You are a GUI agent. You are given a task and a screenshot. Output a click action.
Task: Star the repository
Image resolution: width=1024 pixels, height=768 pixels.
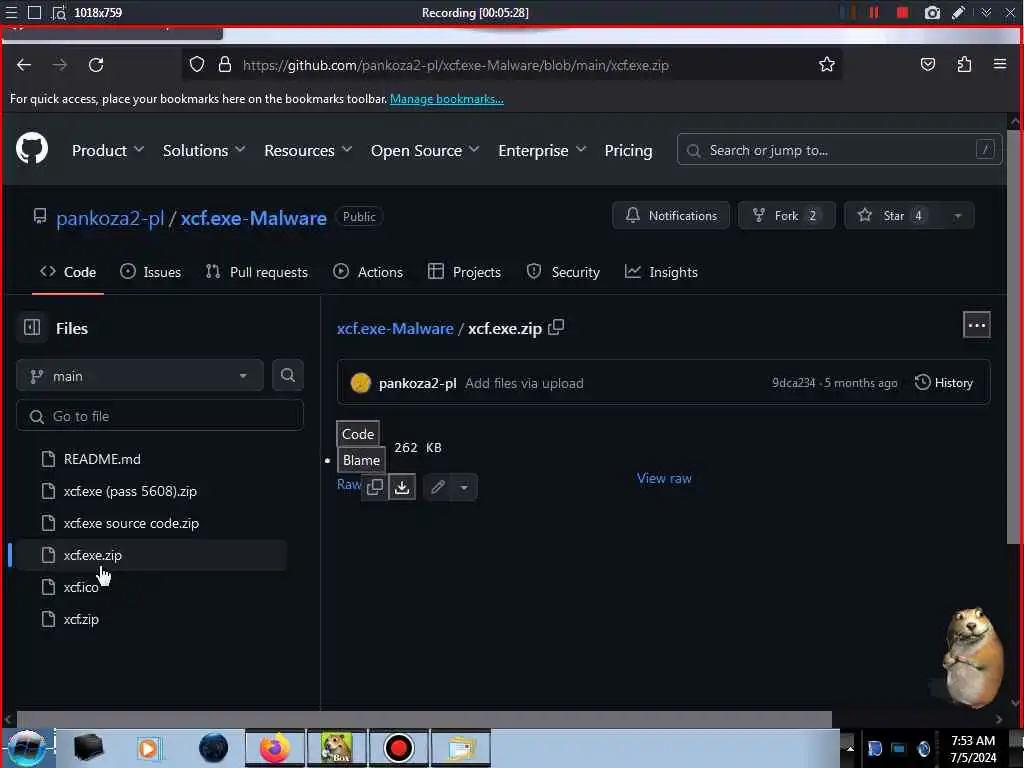[x=893, y=216]
